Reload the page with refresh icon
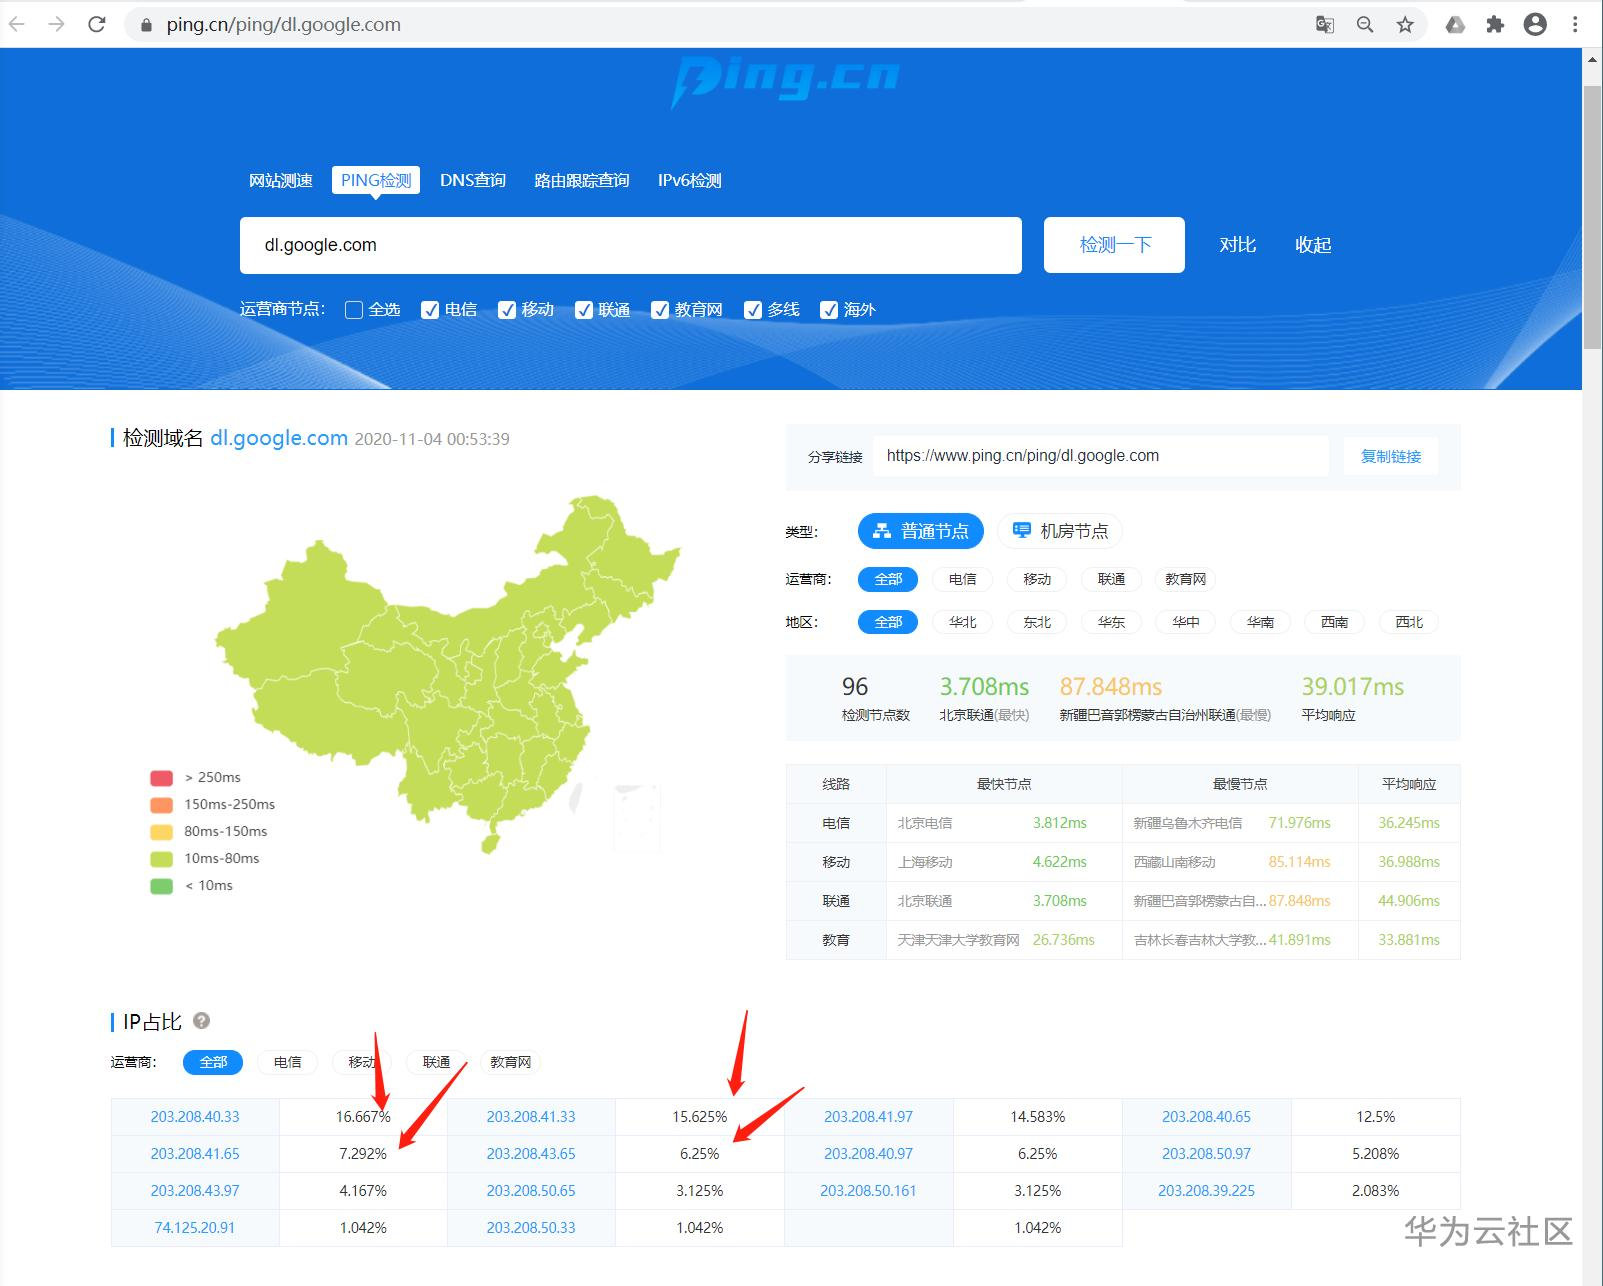Viewport: 1603px width, 1286px height. click(97, 25)
